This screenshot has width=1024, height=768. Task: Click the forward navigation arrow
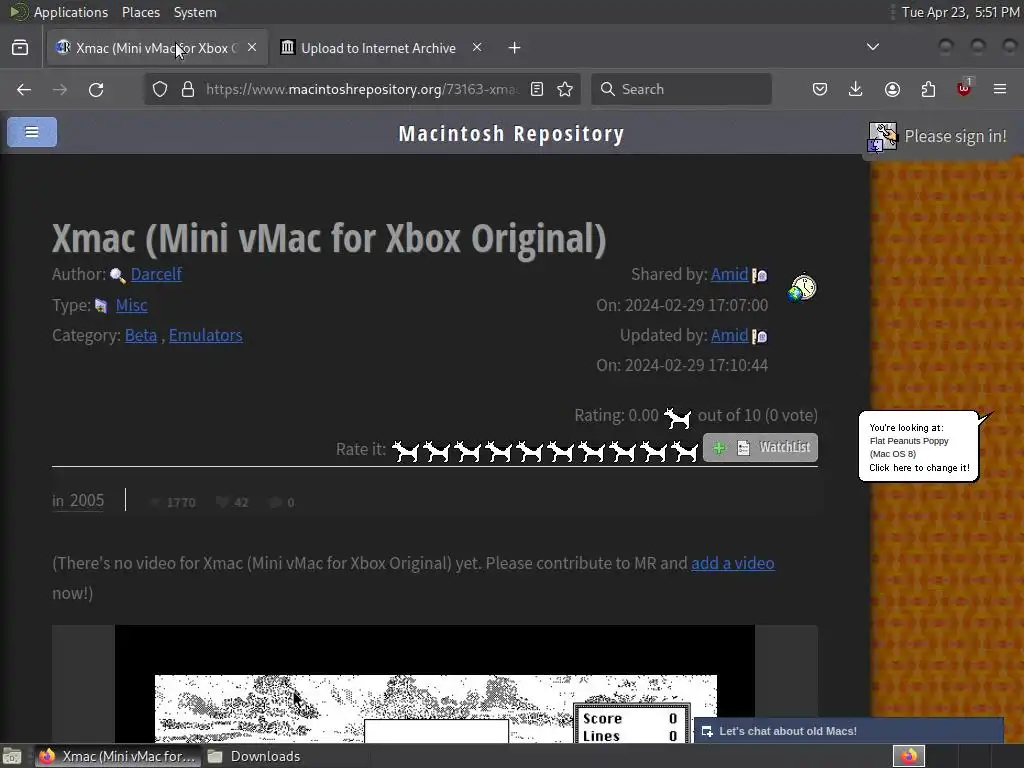pos(60,89)
